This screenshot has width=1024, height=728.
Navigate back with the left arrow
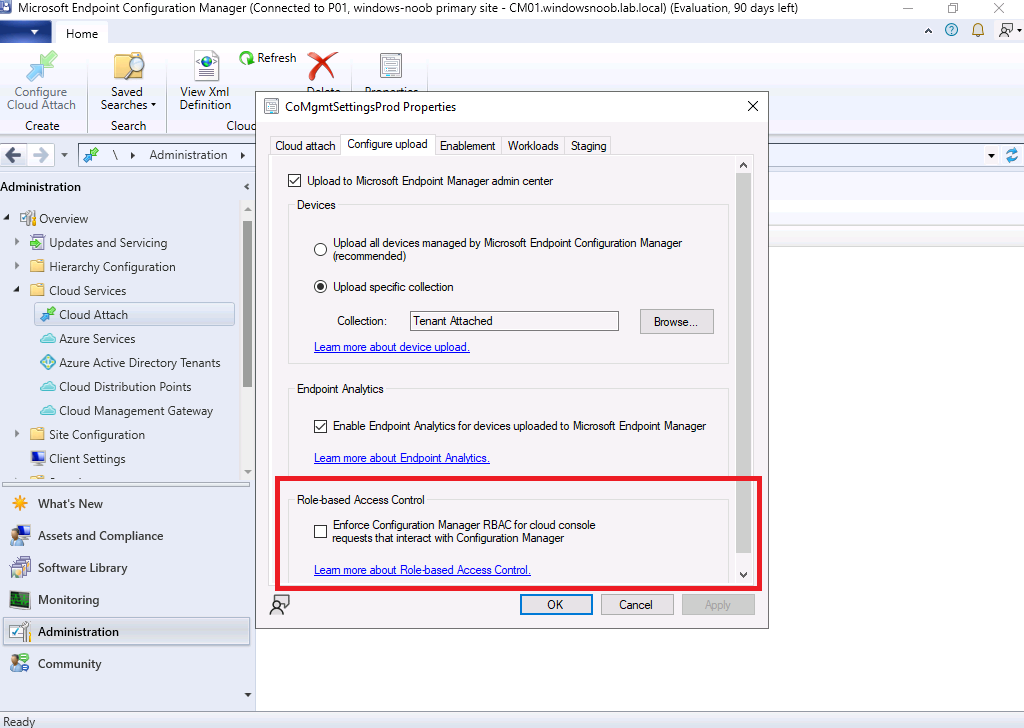pyautogui.click(x=14, y=155)
